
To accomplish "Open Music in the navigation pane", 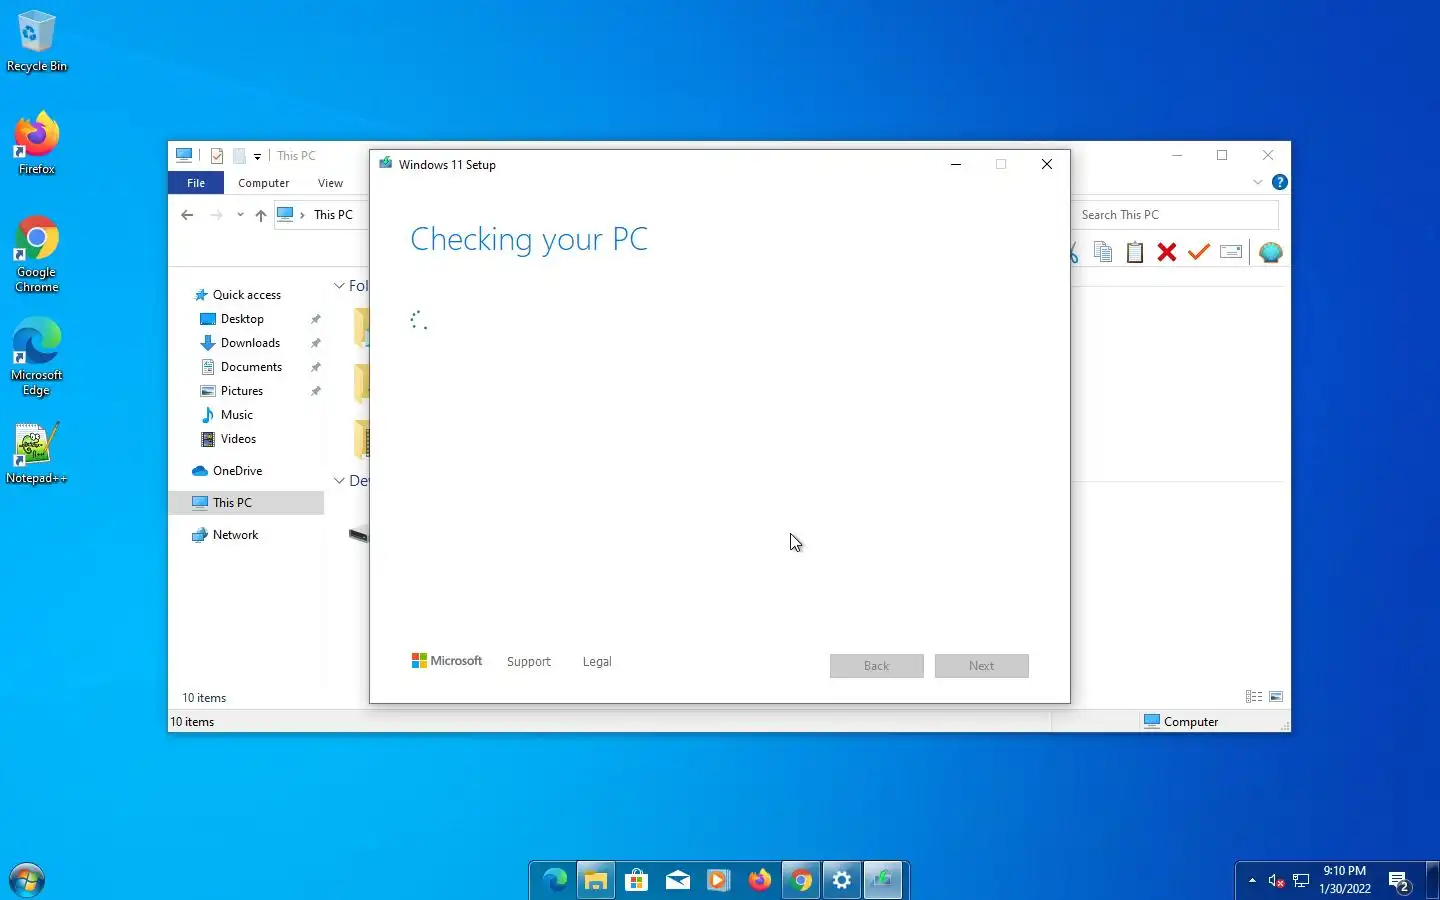I will [237, 415].
